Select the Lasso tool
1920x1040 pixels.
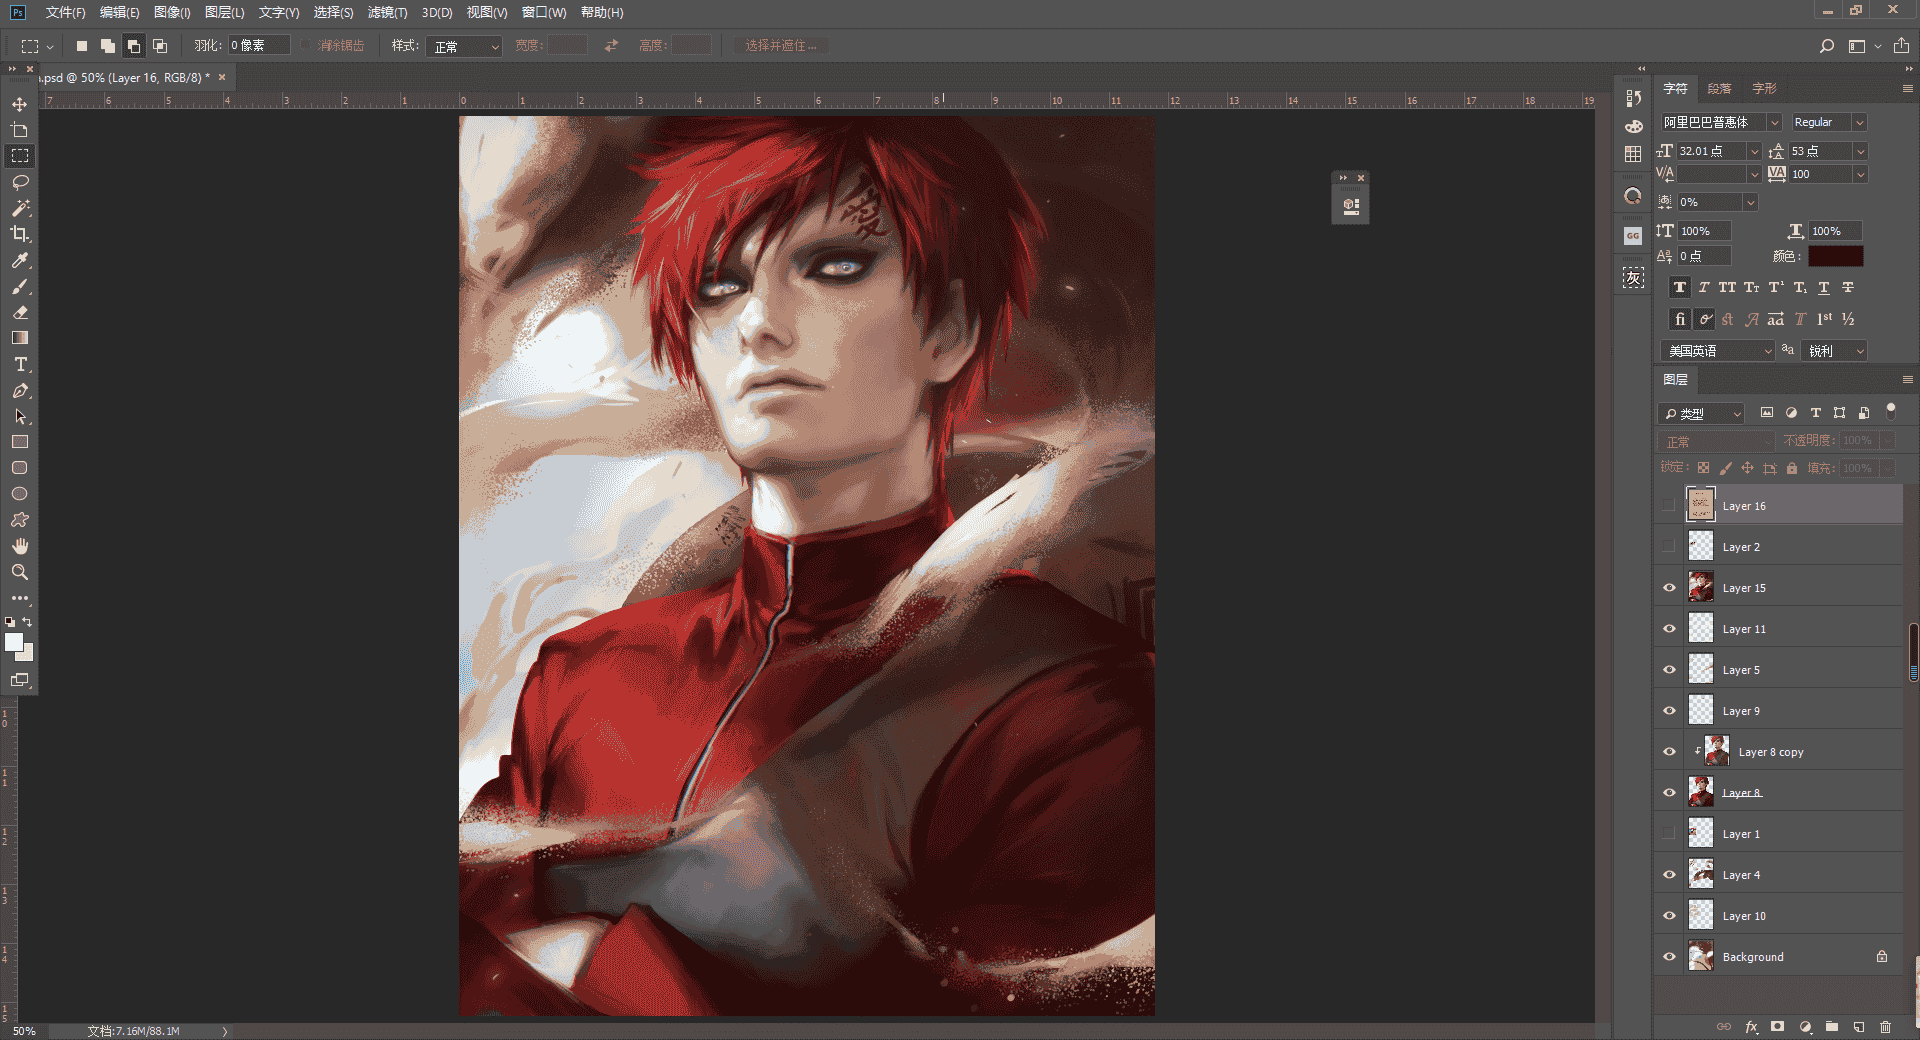point(19,182)
